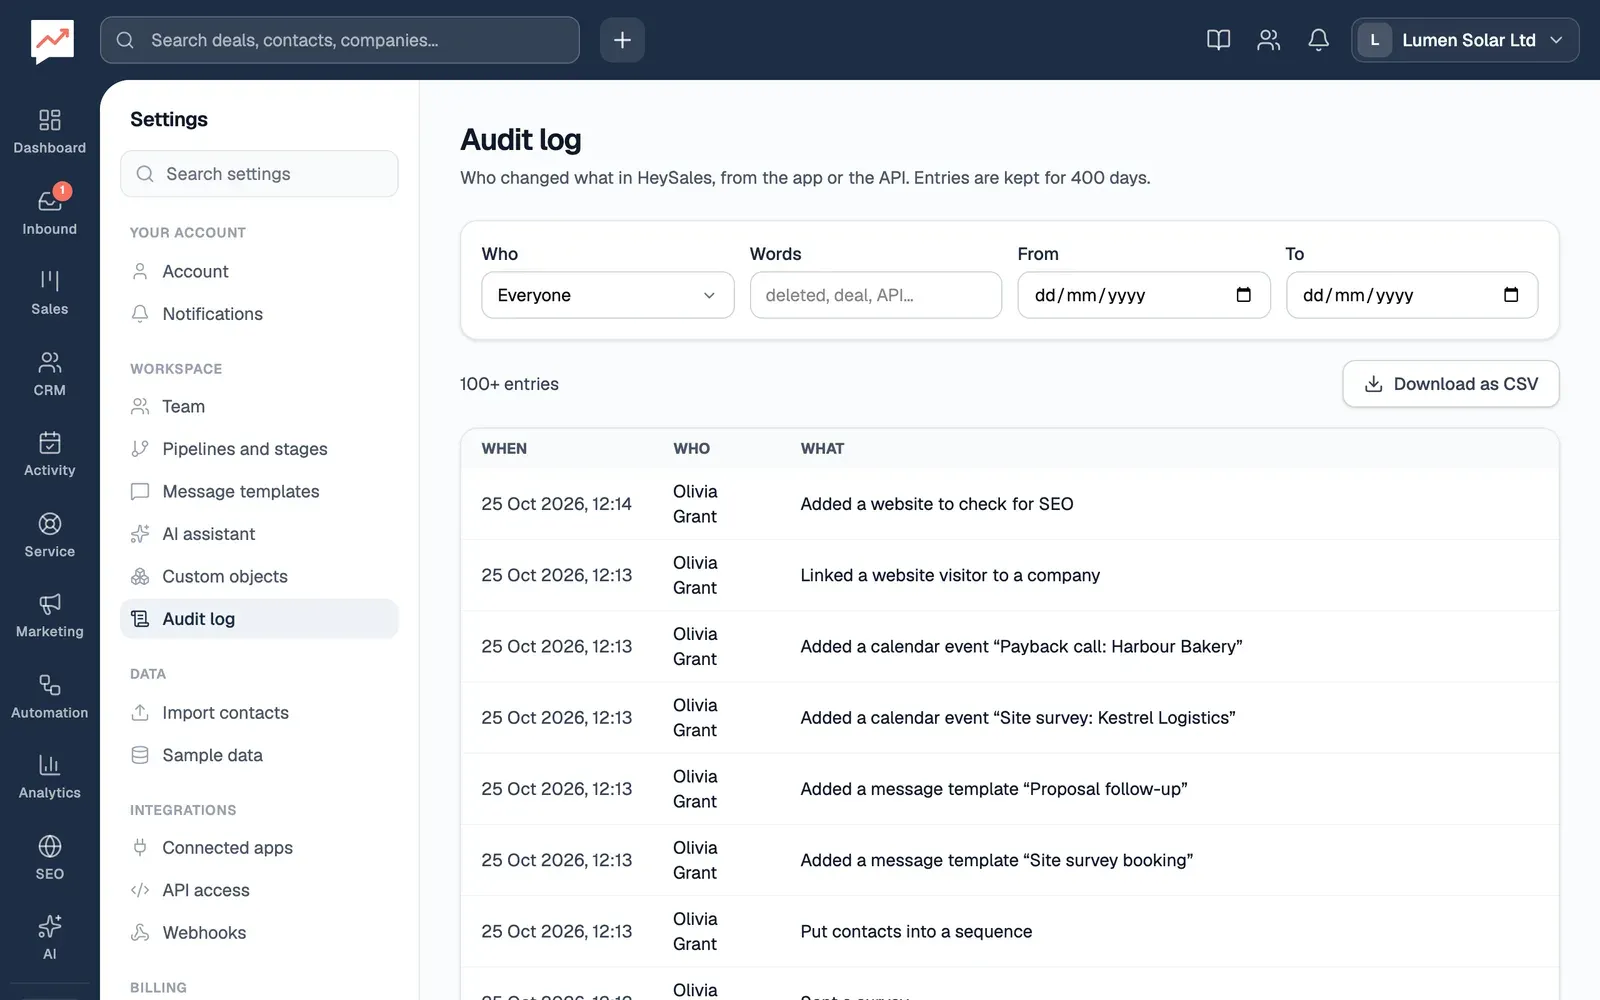1600x1000 pixels.
Task: Click the HeySales logo
Action: (x=52, y=41)
